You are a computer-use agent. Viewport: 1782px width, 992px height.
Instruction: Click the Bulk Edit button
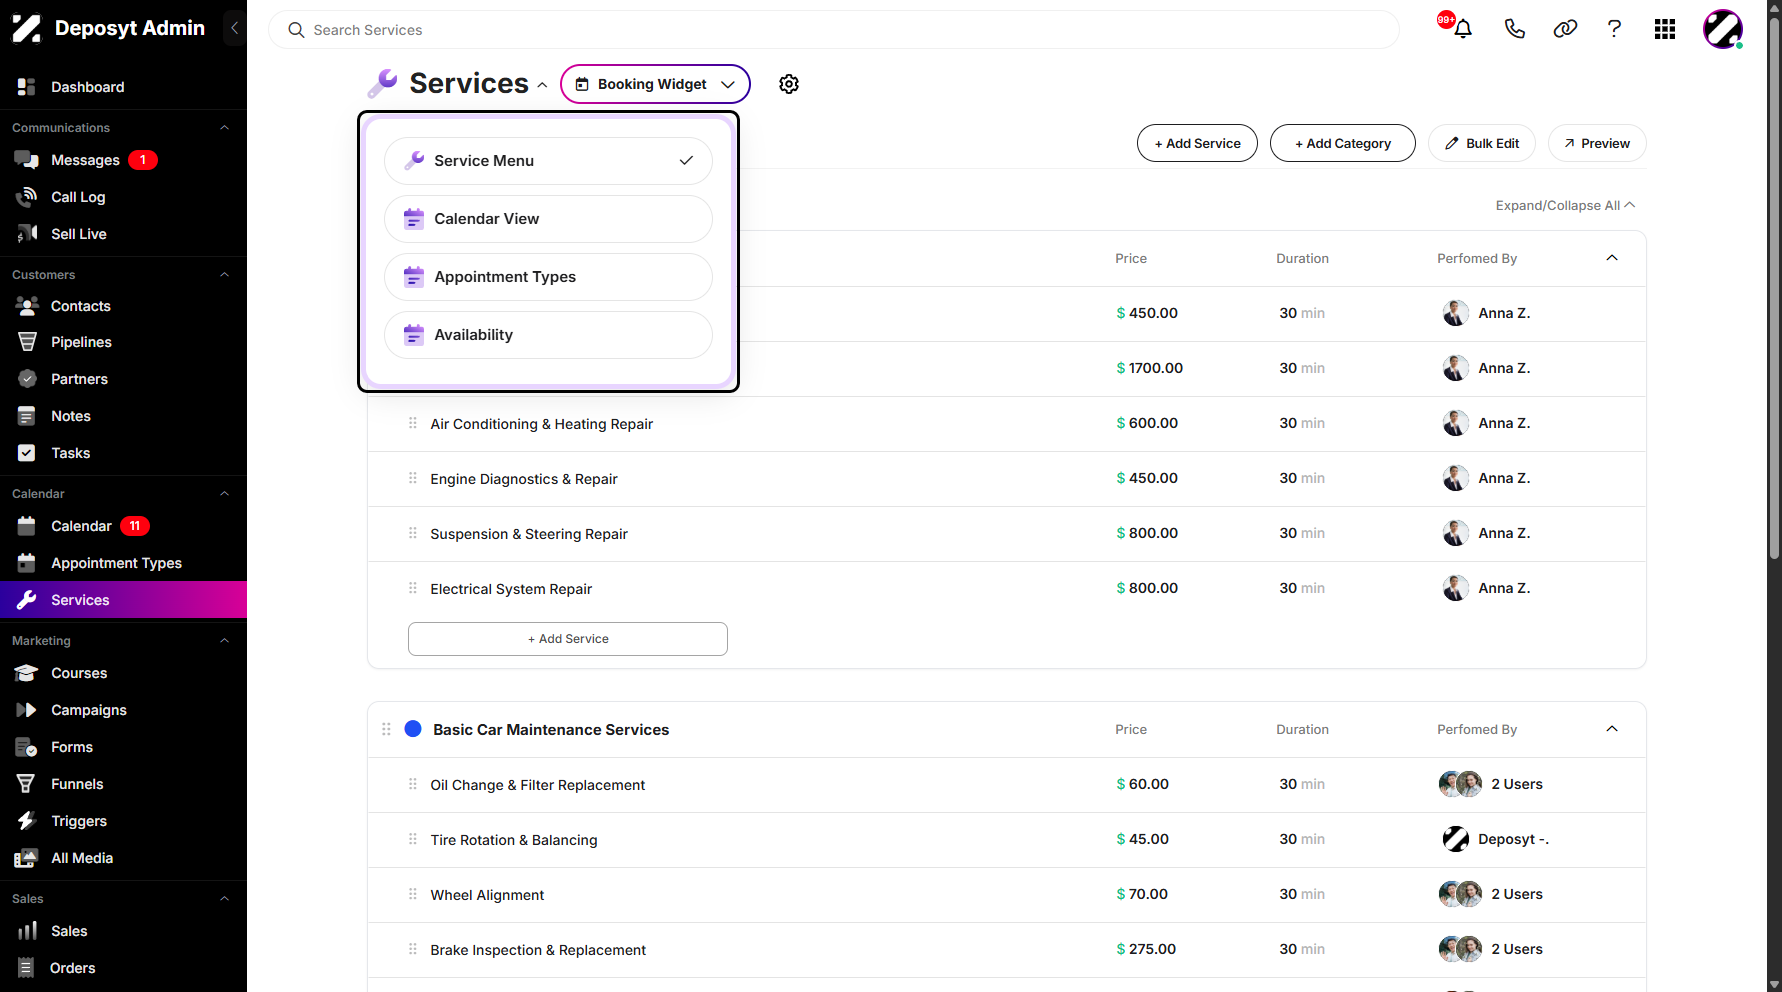1482,143
